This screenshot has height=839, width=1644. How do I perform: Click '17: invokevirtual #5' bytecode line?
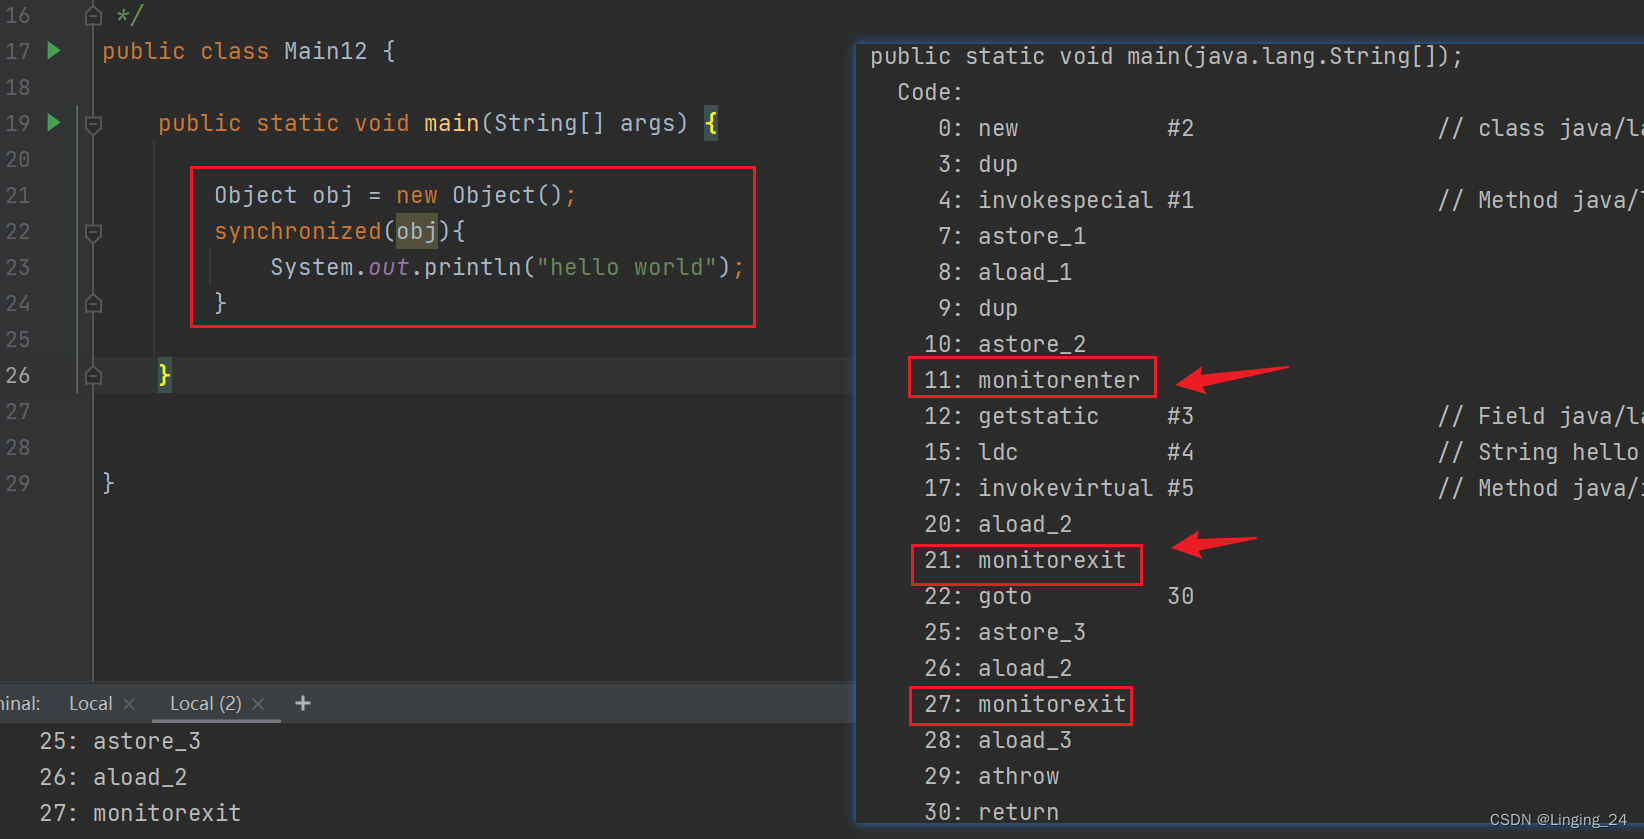tap(1059, 488)
